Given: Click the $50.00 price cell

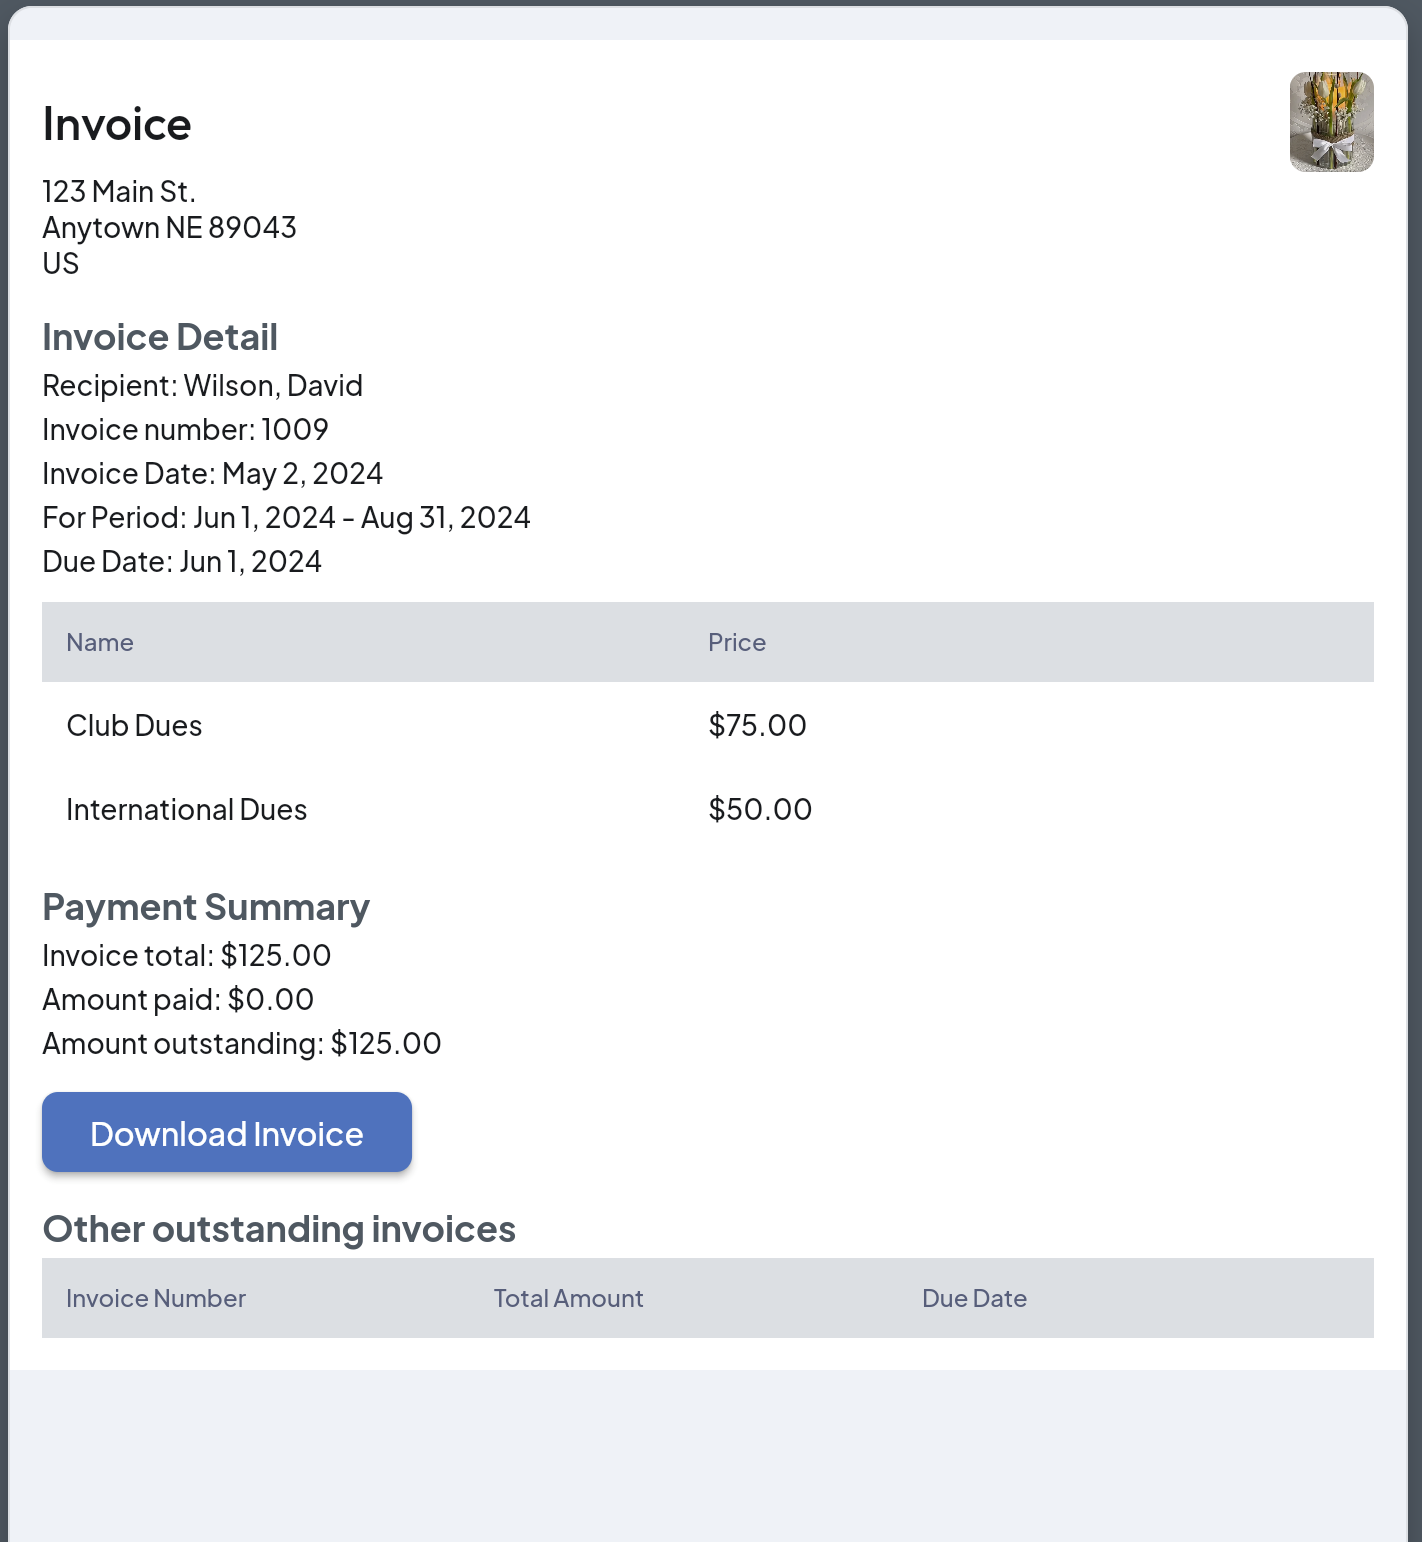Looking at the screenshot, I should (760, 810).
